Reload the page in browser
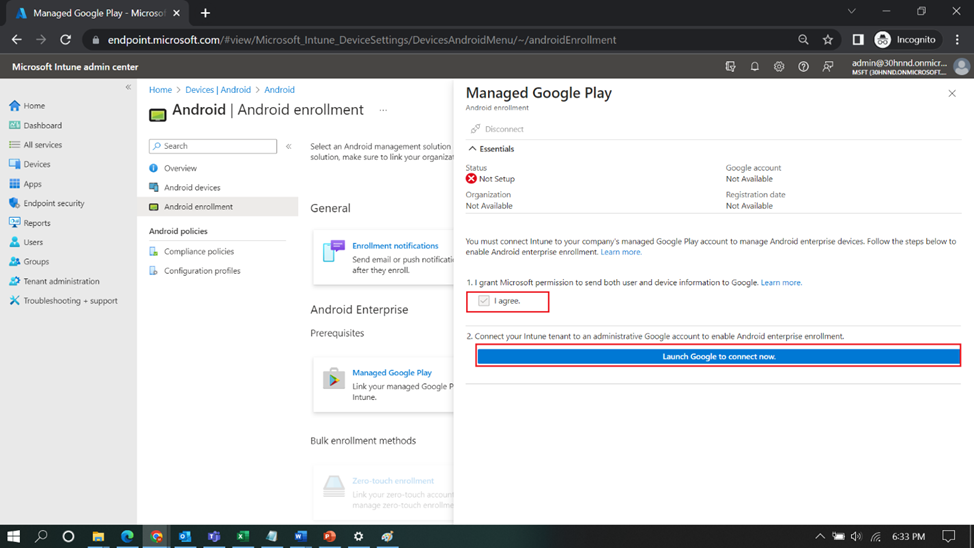The width and height of the screenshot is (974, 548). [65, 40]
